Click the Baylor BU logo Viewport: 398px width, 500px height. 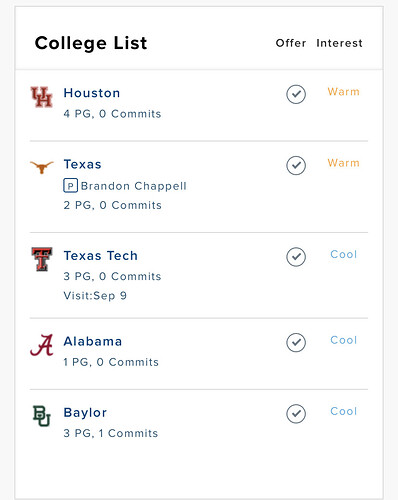42,416
